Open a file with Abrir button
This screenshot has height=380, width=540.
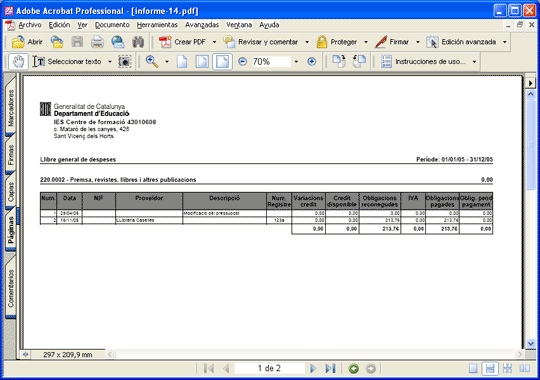[x=27, y=42]
